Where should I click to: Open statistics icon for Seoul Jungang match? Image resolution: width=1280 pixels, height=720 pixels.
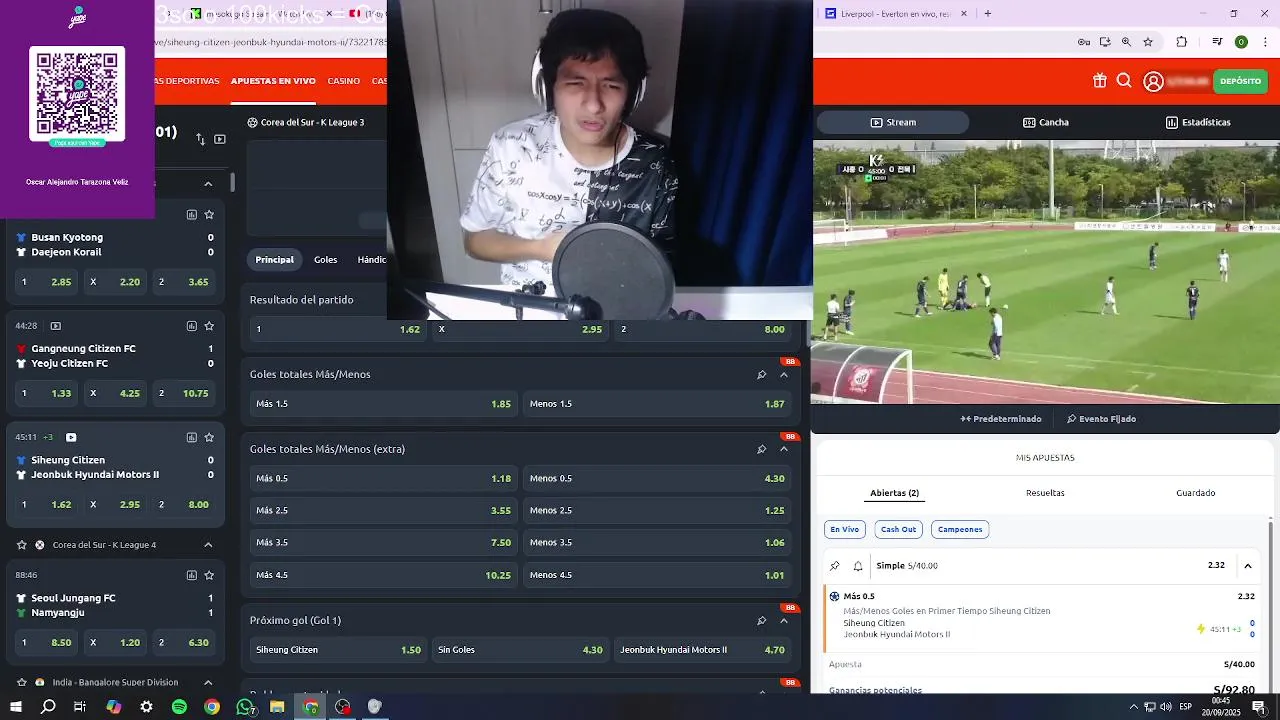(191, 575)
